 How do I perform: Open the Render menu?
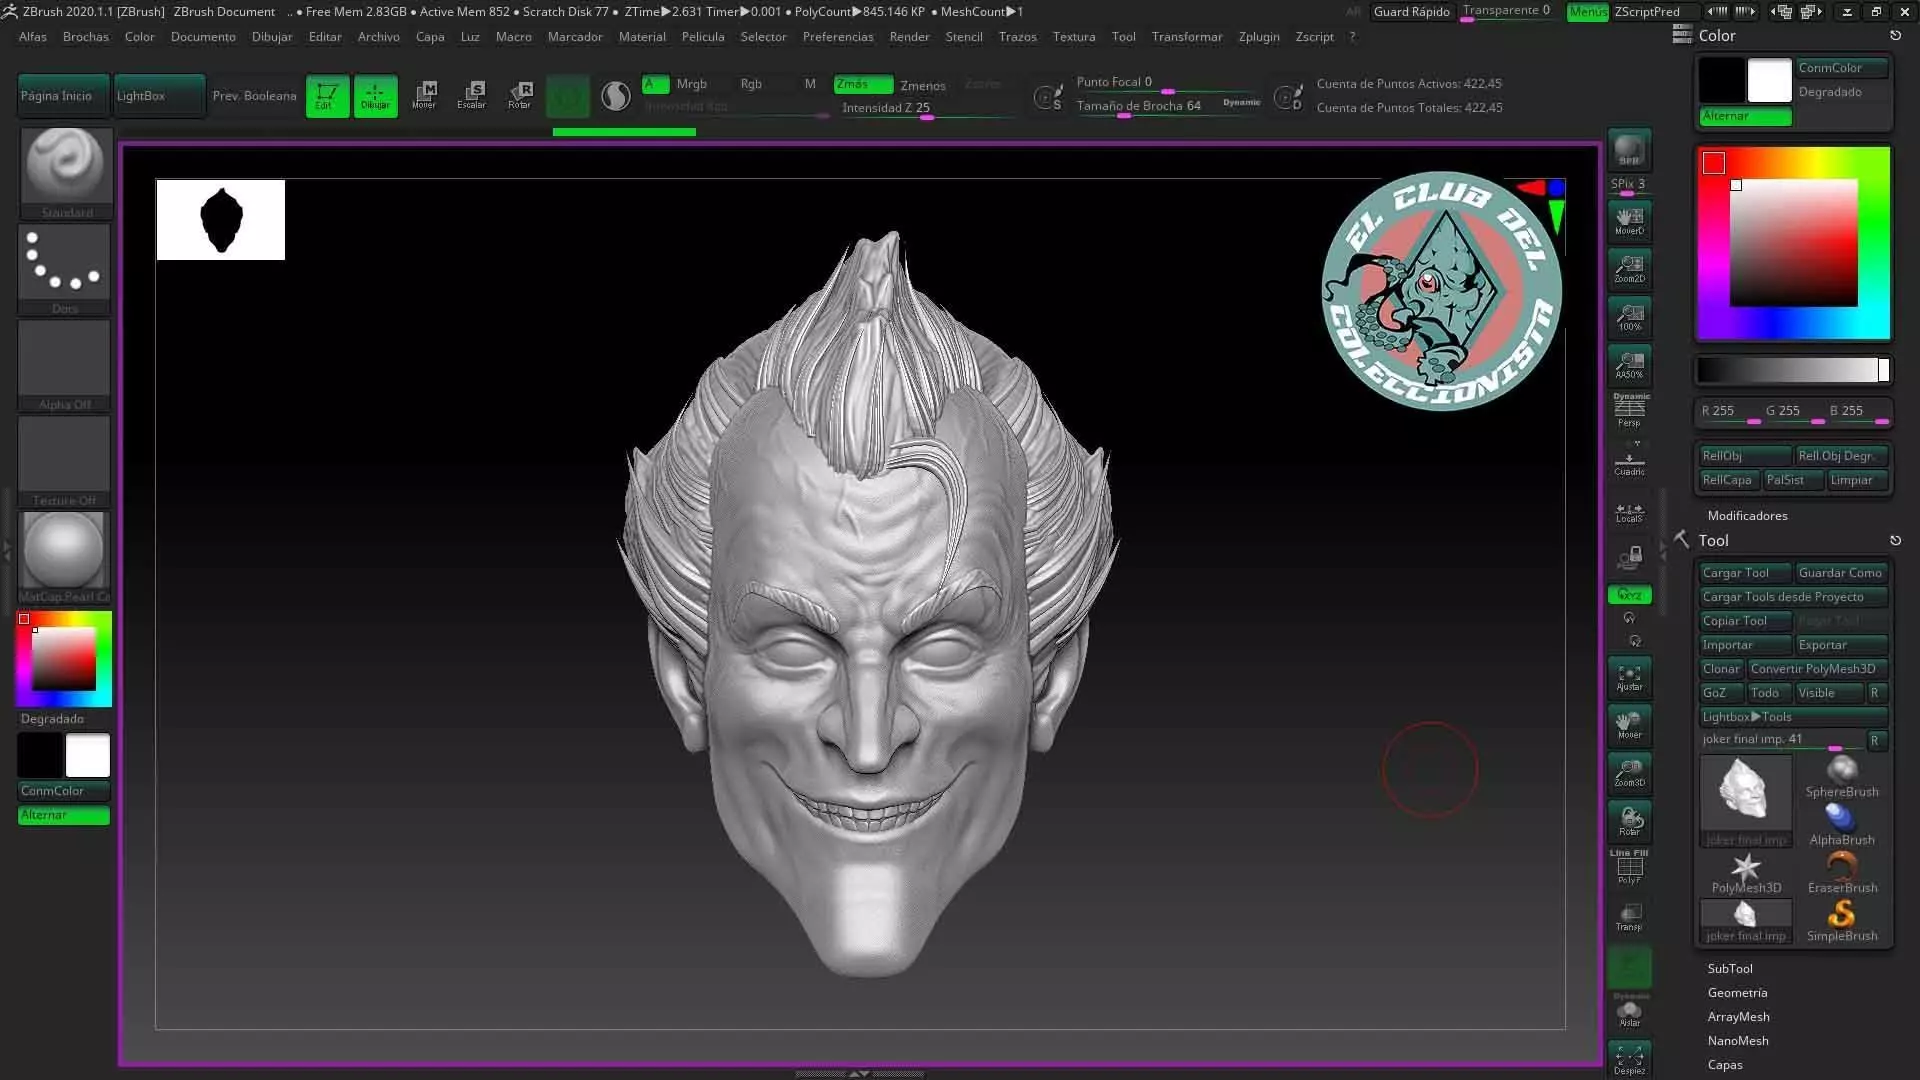point(909,37)
